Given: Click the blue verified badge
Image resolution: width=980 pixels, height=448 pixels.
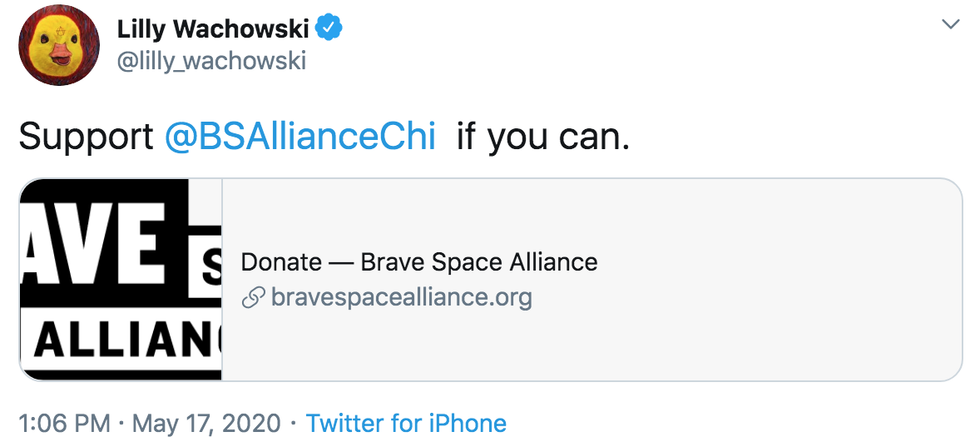Looking at the screenshot, I should point(330,27).
